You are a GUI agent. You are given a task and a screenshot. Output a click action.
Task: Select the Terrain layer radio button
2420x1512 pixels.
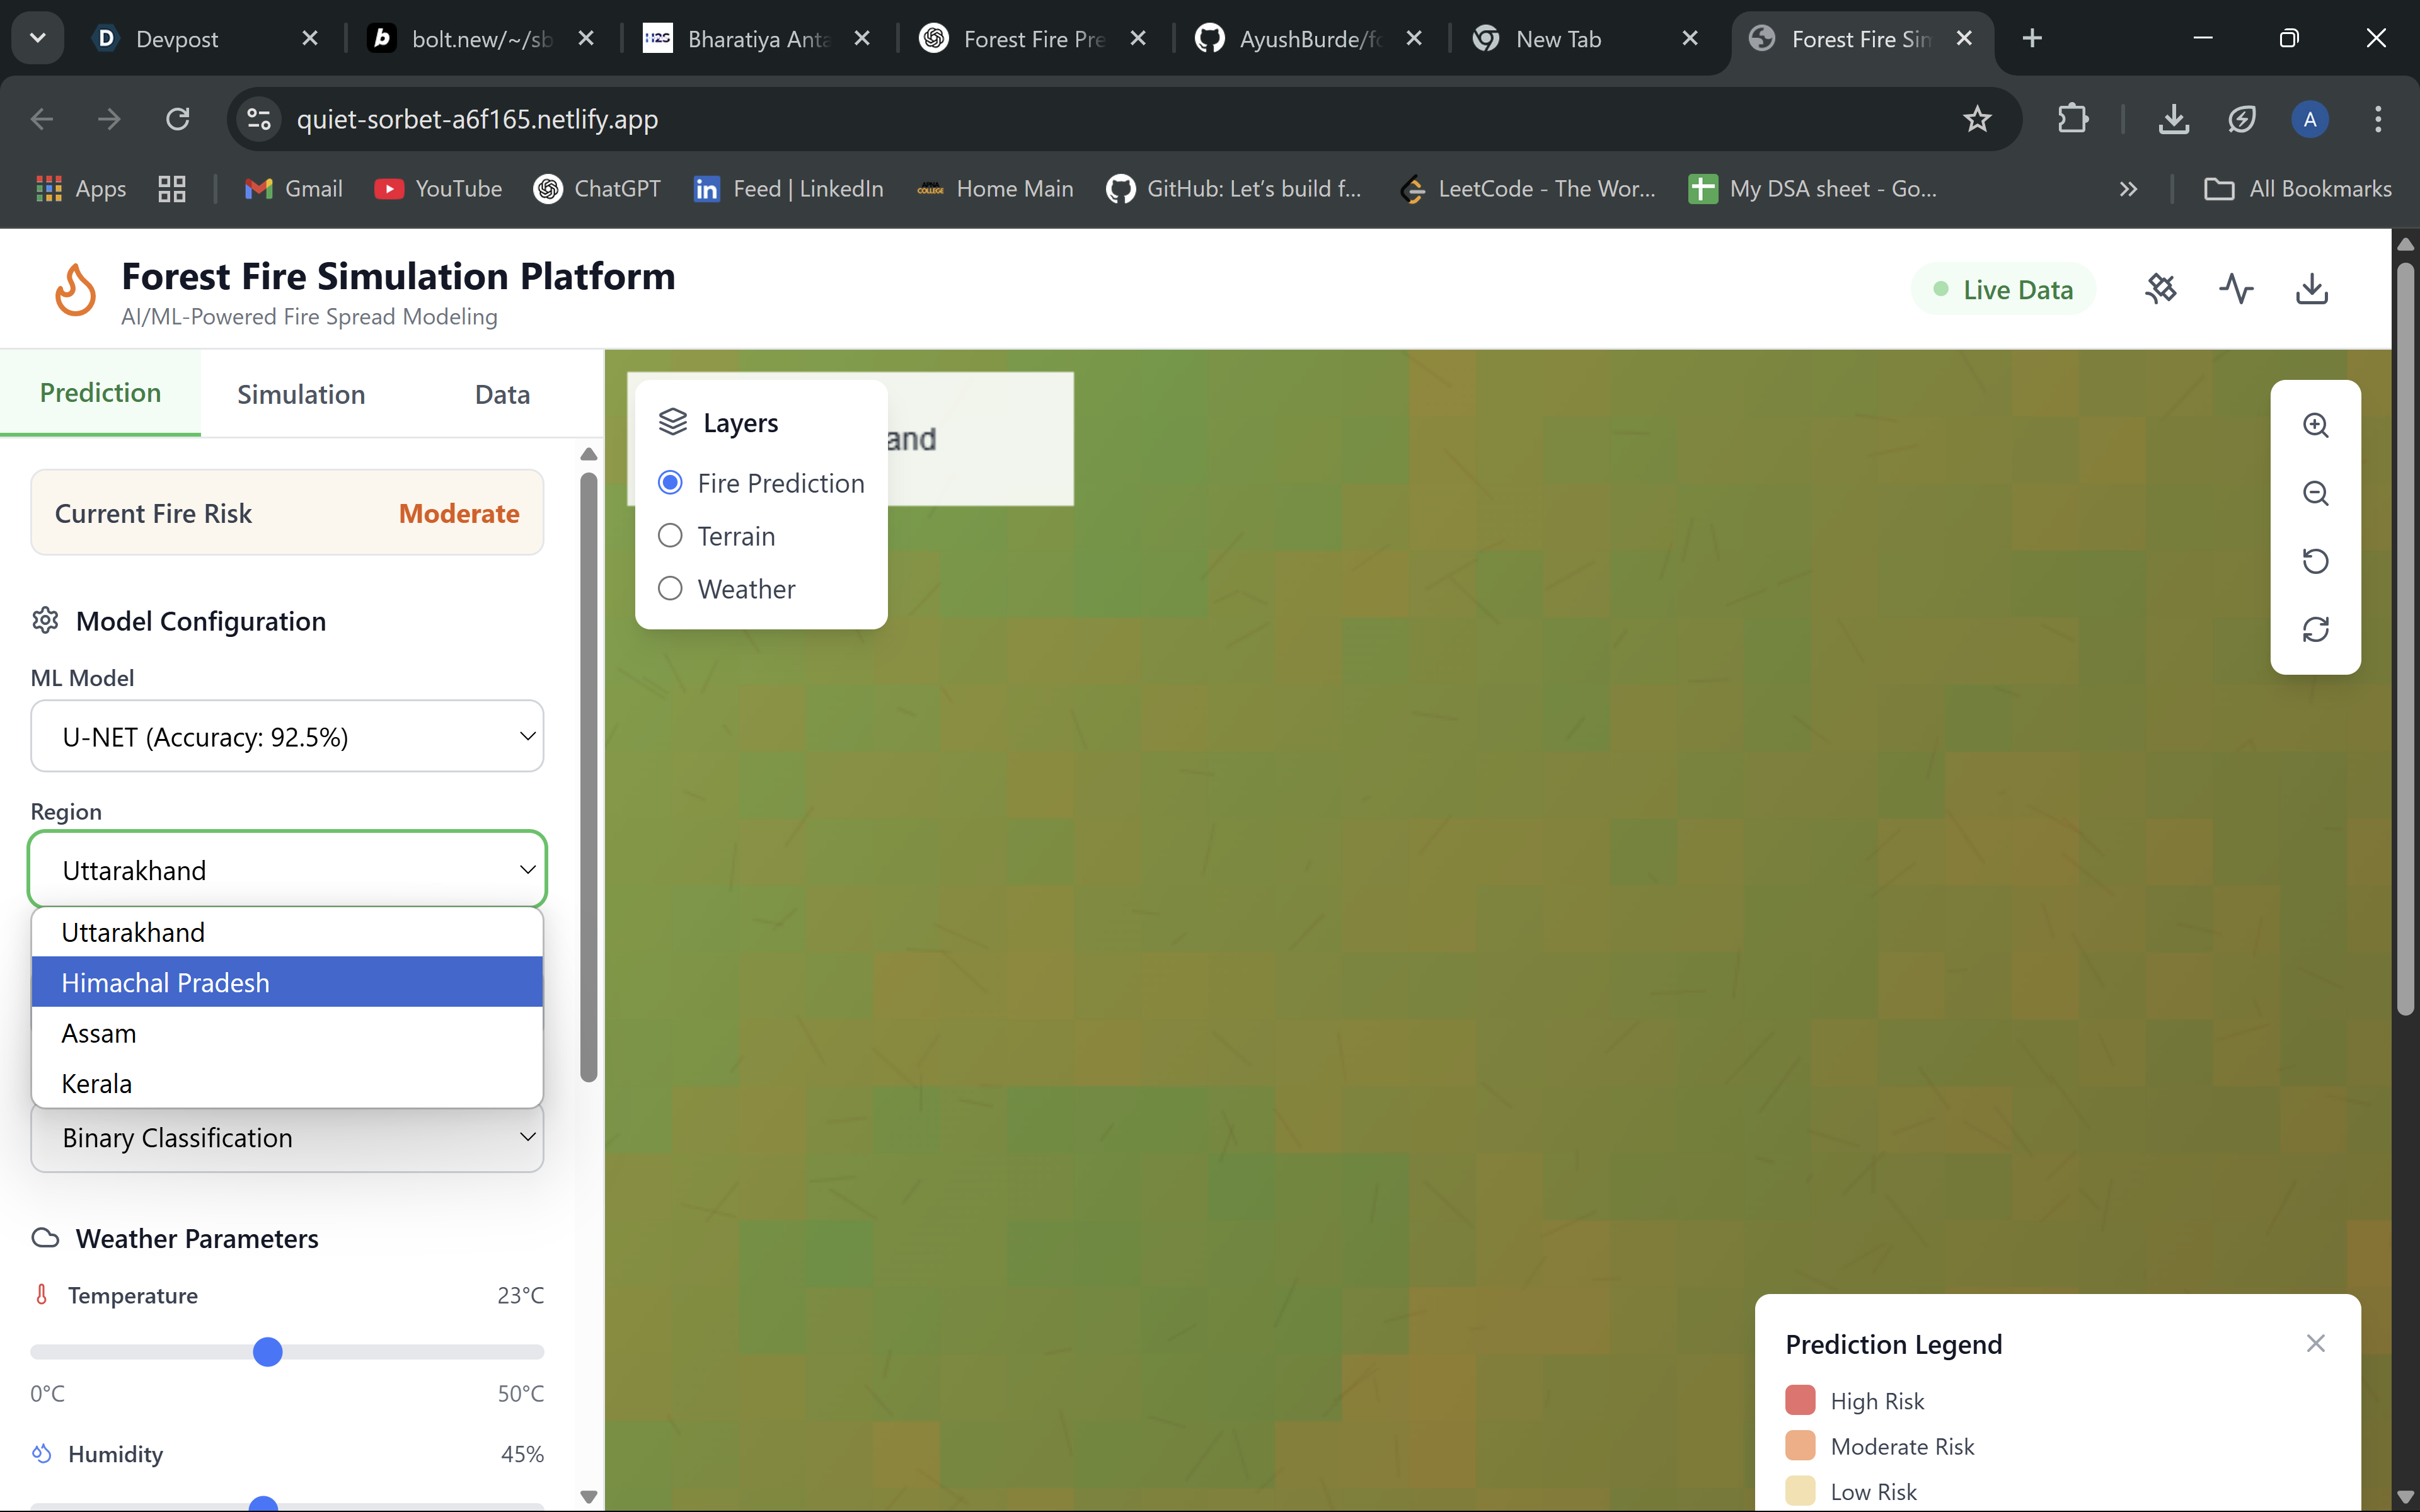(670, 536)
